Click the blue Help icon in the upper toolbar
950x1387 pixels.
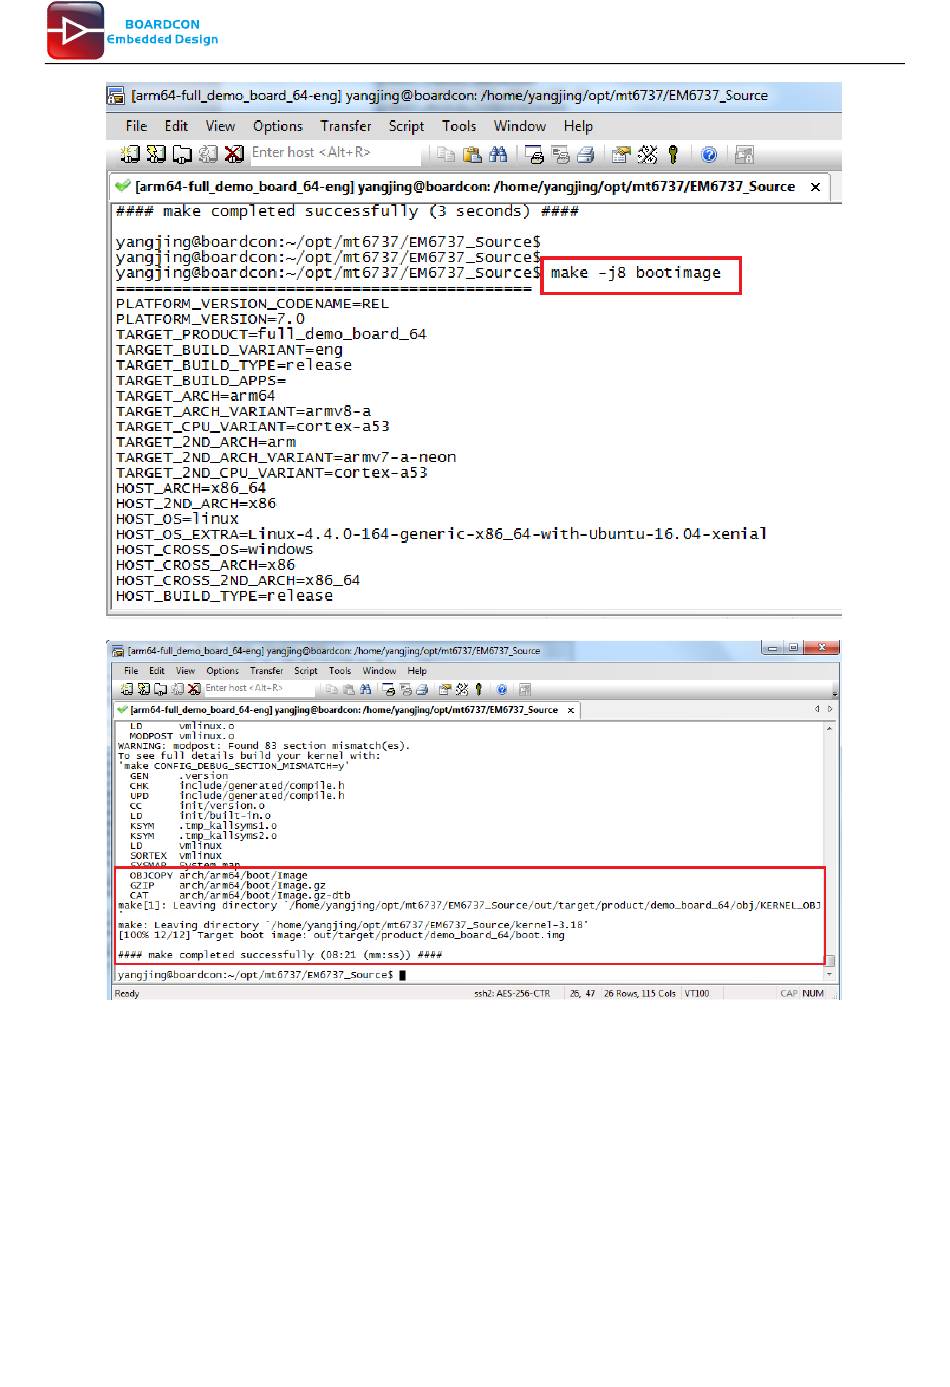tap(709, 154)
